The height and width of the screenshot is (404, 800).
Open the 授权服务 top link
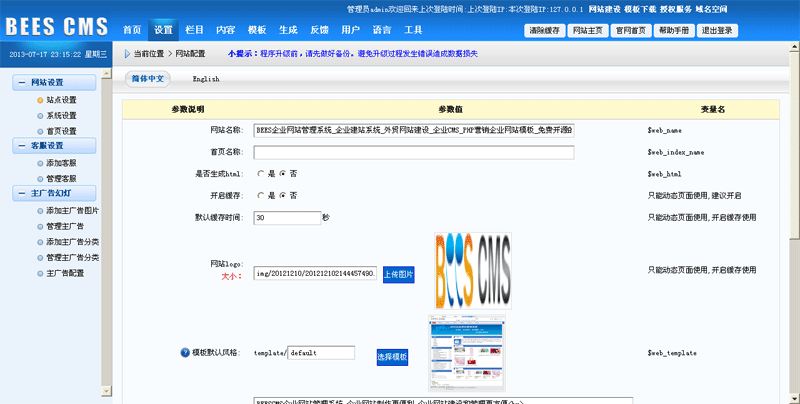tap(676, 9)
